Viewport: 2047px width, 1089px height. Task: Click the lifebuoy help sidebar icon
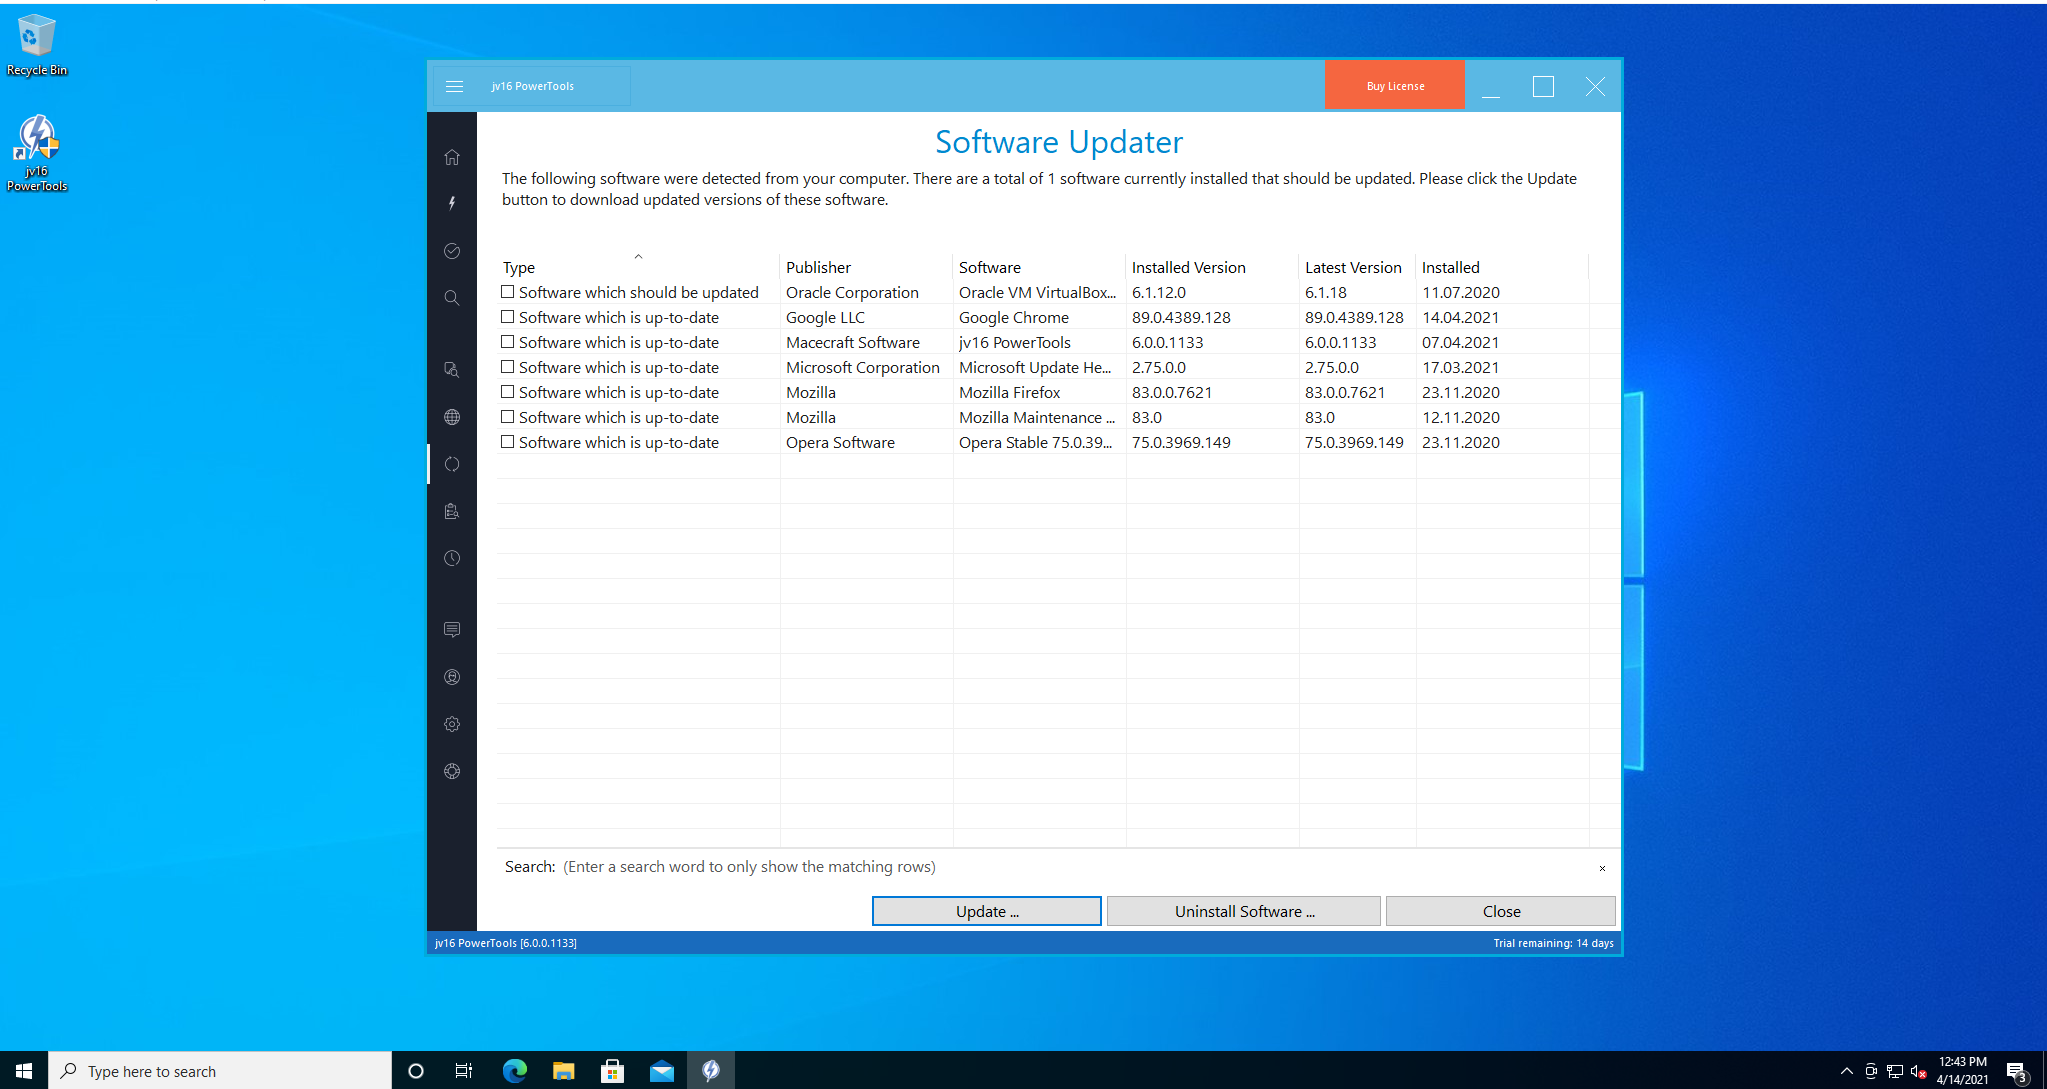(x=452, y=771)
